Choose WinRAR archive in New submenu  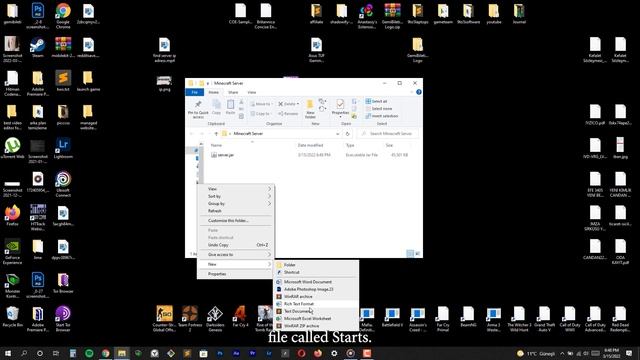[x=316, y=297]
